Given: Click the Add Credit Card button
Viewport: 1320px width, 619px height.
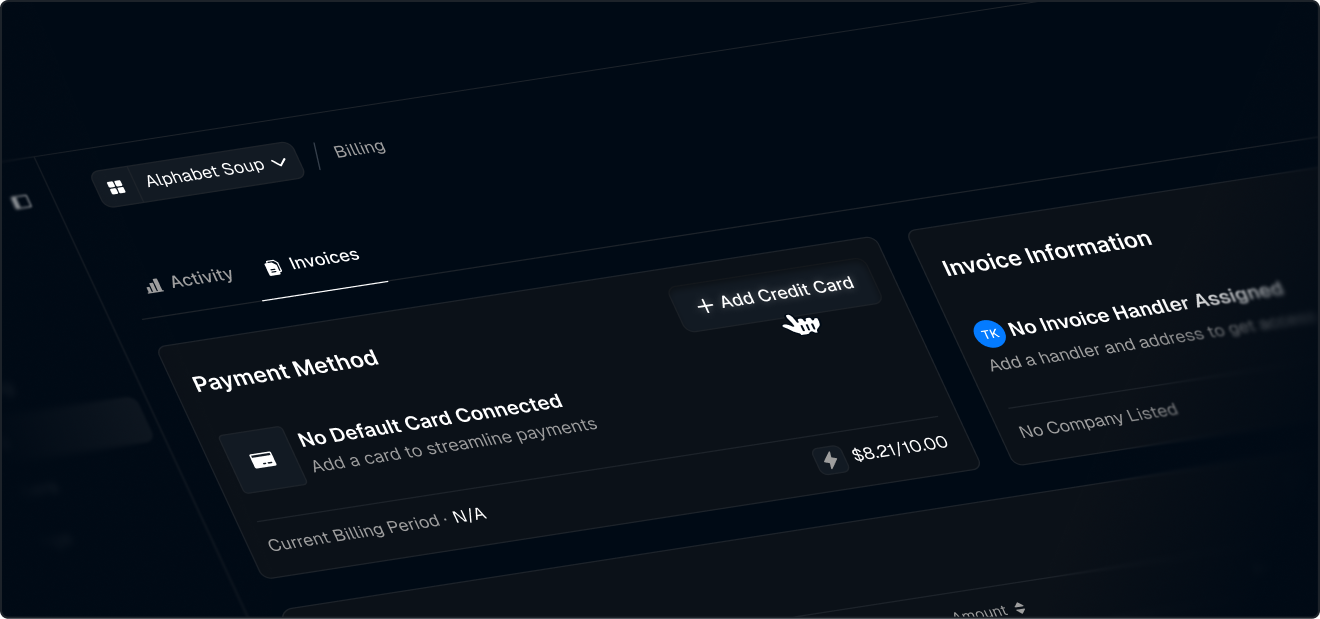Looking at the screenshot, I should (776, 293).
